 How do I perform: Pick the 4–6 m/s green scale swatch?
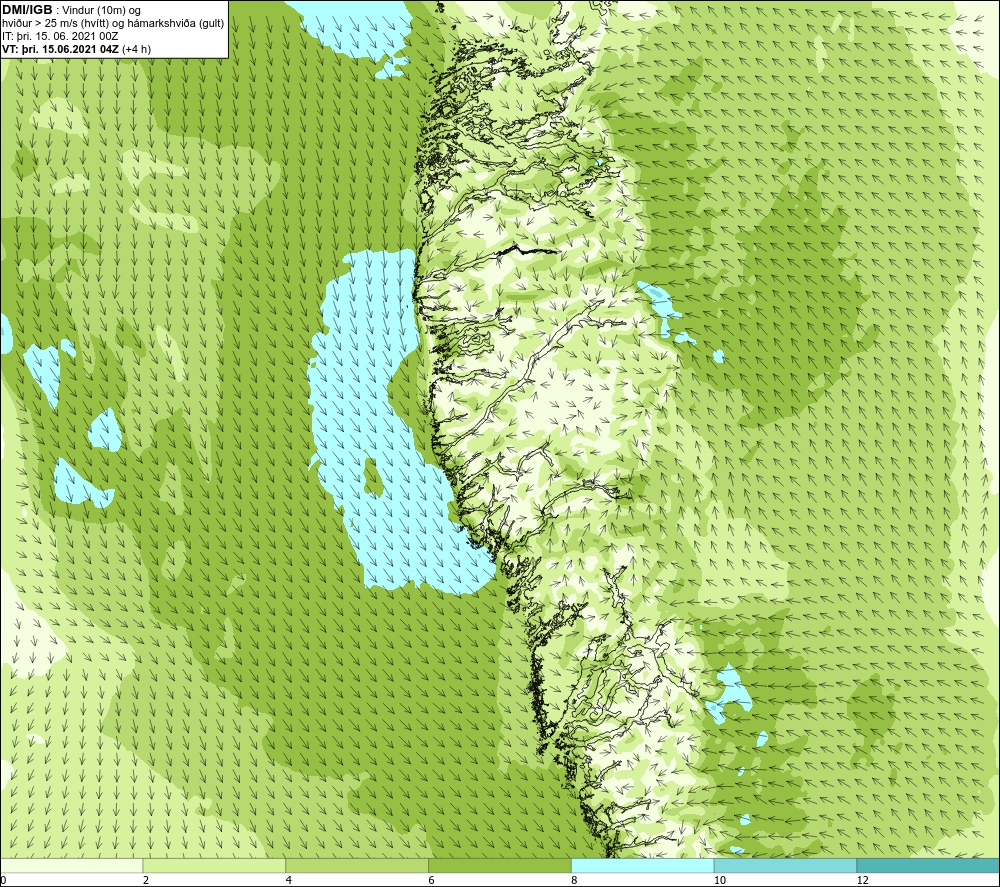[x=357, y=865]
